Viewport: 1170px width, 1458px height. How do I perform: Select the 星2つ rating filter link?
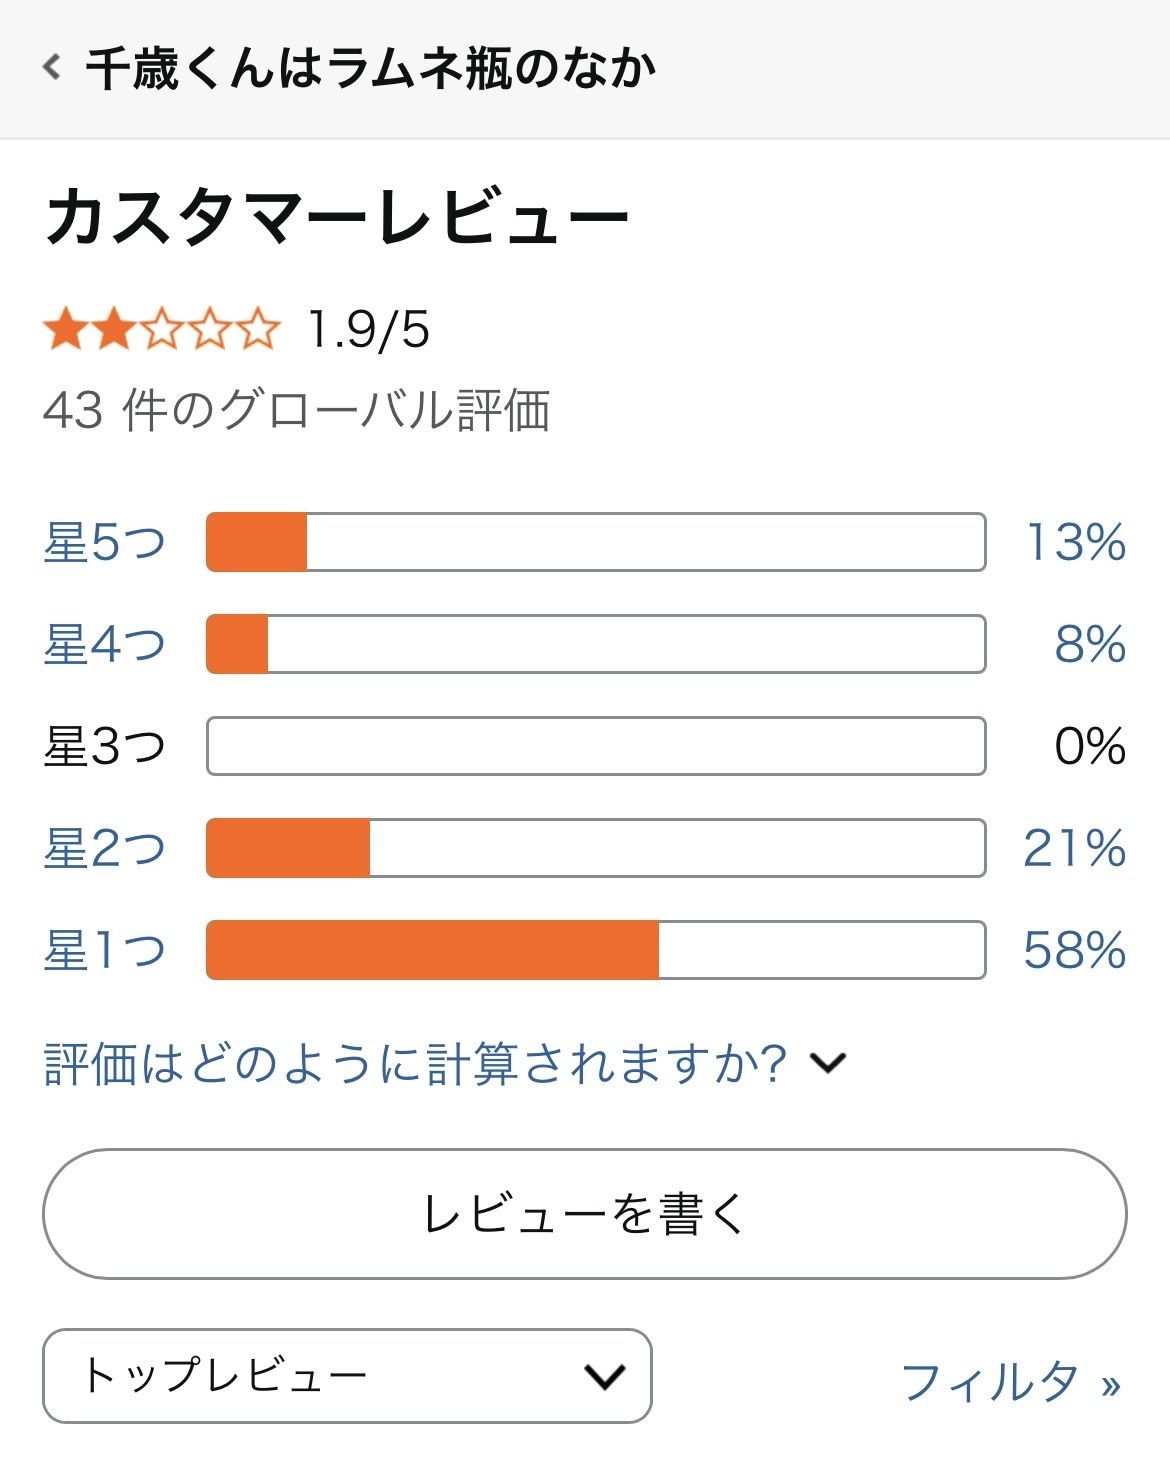105,848
